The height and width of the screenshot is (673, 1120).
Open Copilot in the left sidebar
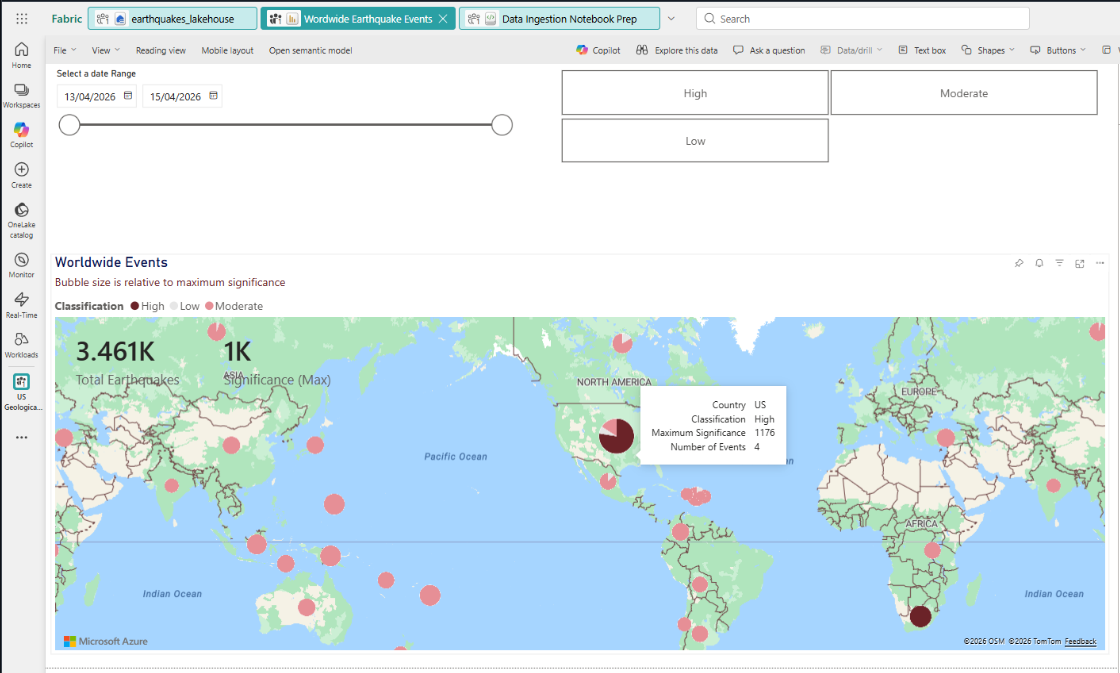point(21,135)
